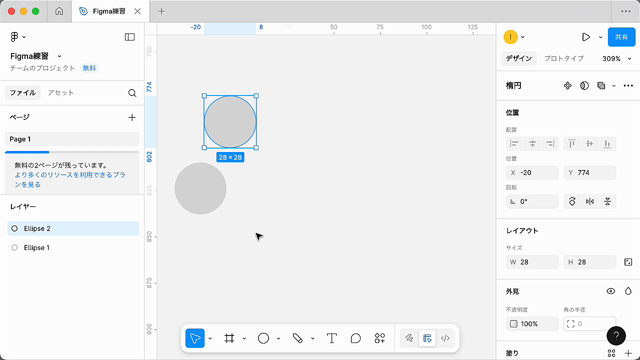Open the Figma main menu logo

click(x=14, y=37)
